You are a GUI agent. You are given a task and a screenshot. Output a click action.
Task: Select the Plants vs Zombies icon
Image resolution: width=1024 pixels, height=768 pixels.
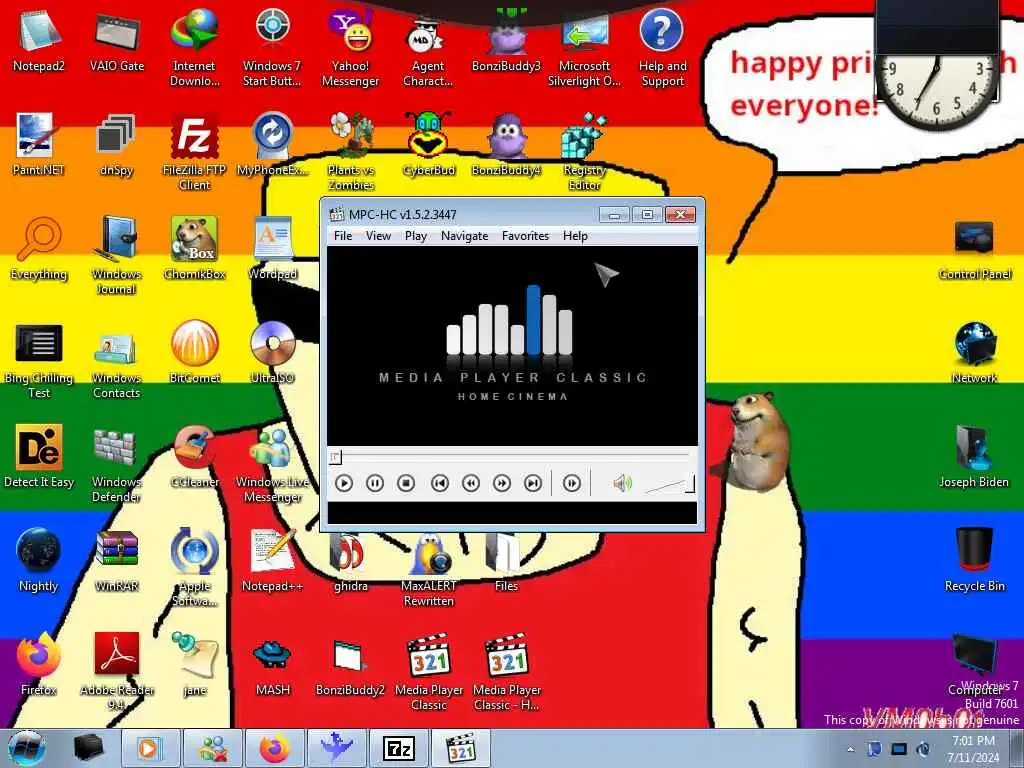tap(351, 152)
